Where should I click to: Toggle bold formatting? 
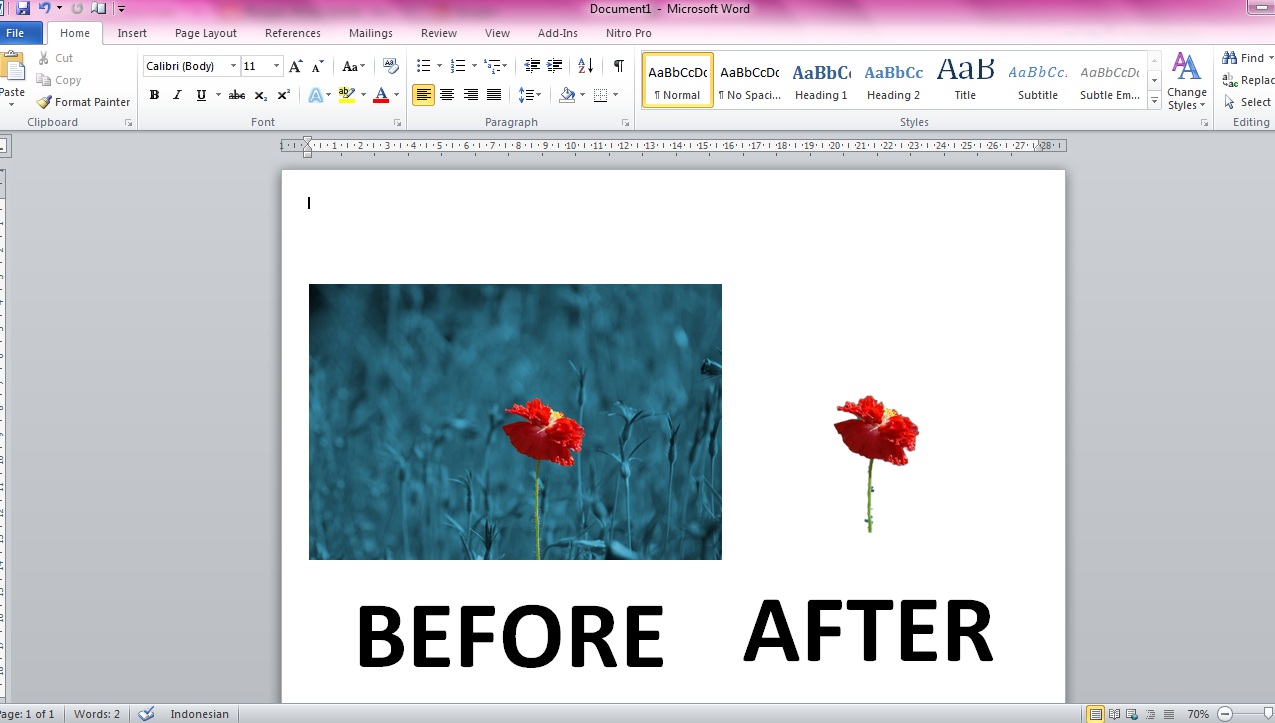[154, 95]
